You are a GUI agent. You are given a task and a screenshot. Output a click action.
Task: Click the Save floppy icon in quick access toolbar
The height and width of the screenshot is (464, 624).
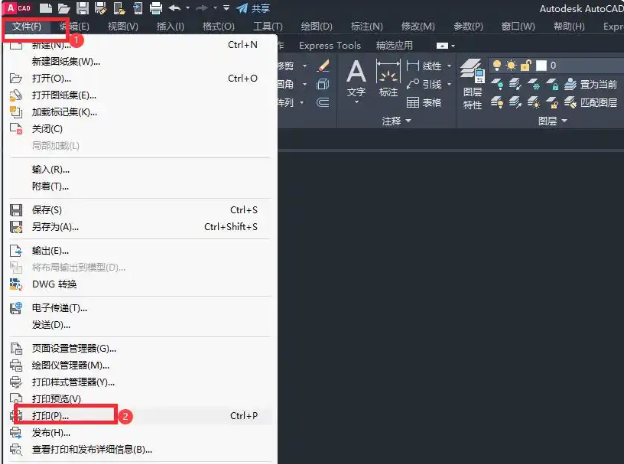click(x=82, y=8)
